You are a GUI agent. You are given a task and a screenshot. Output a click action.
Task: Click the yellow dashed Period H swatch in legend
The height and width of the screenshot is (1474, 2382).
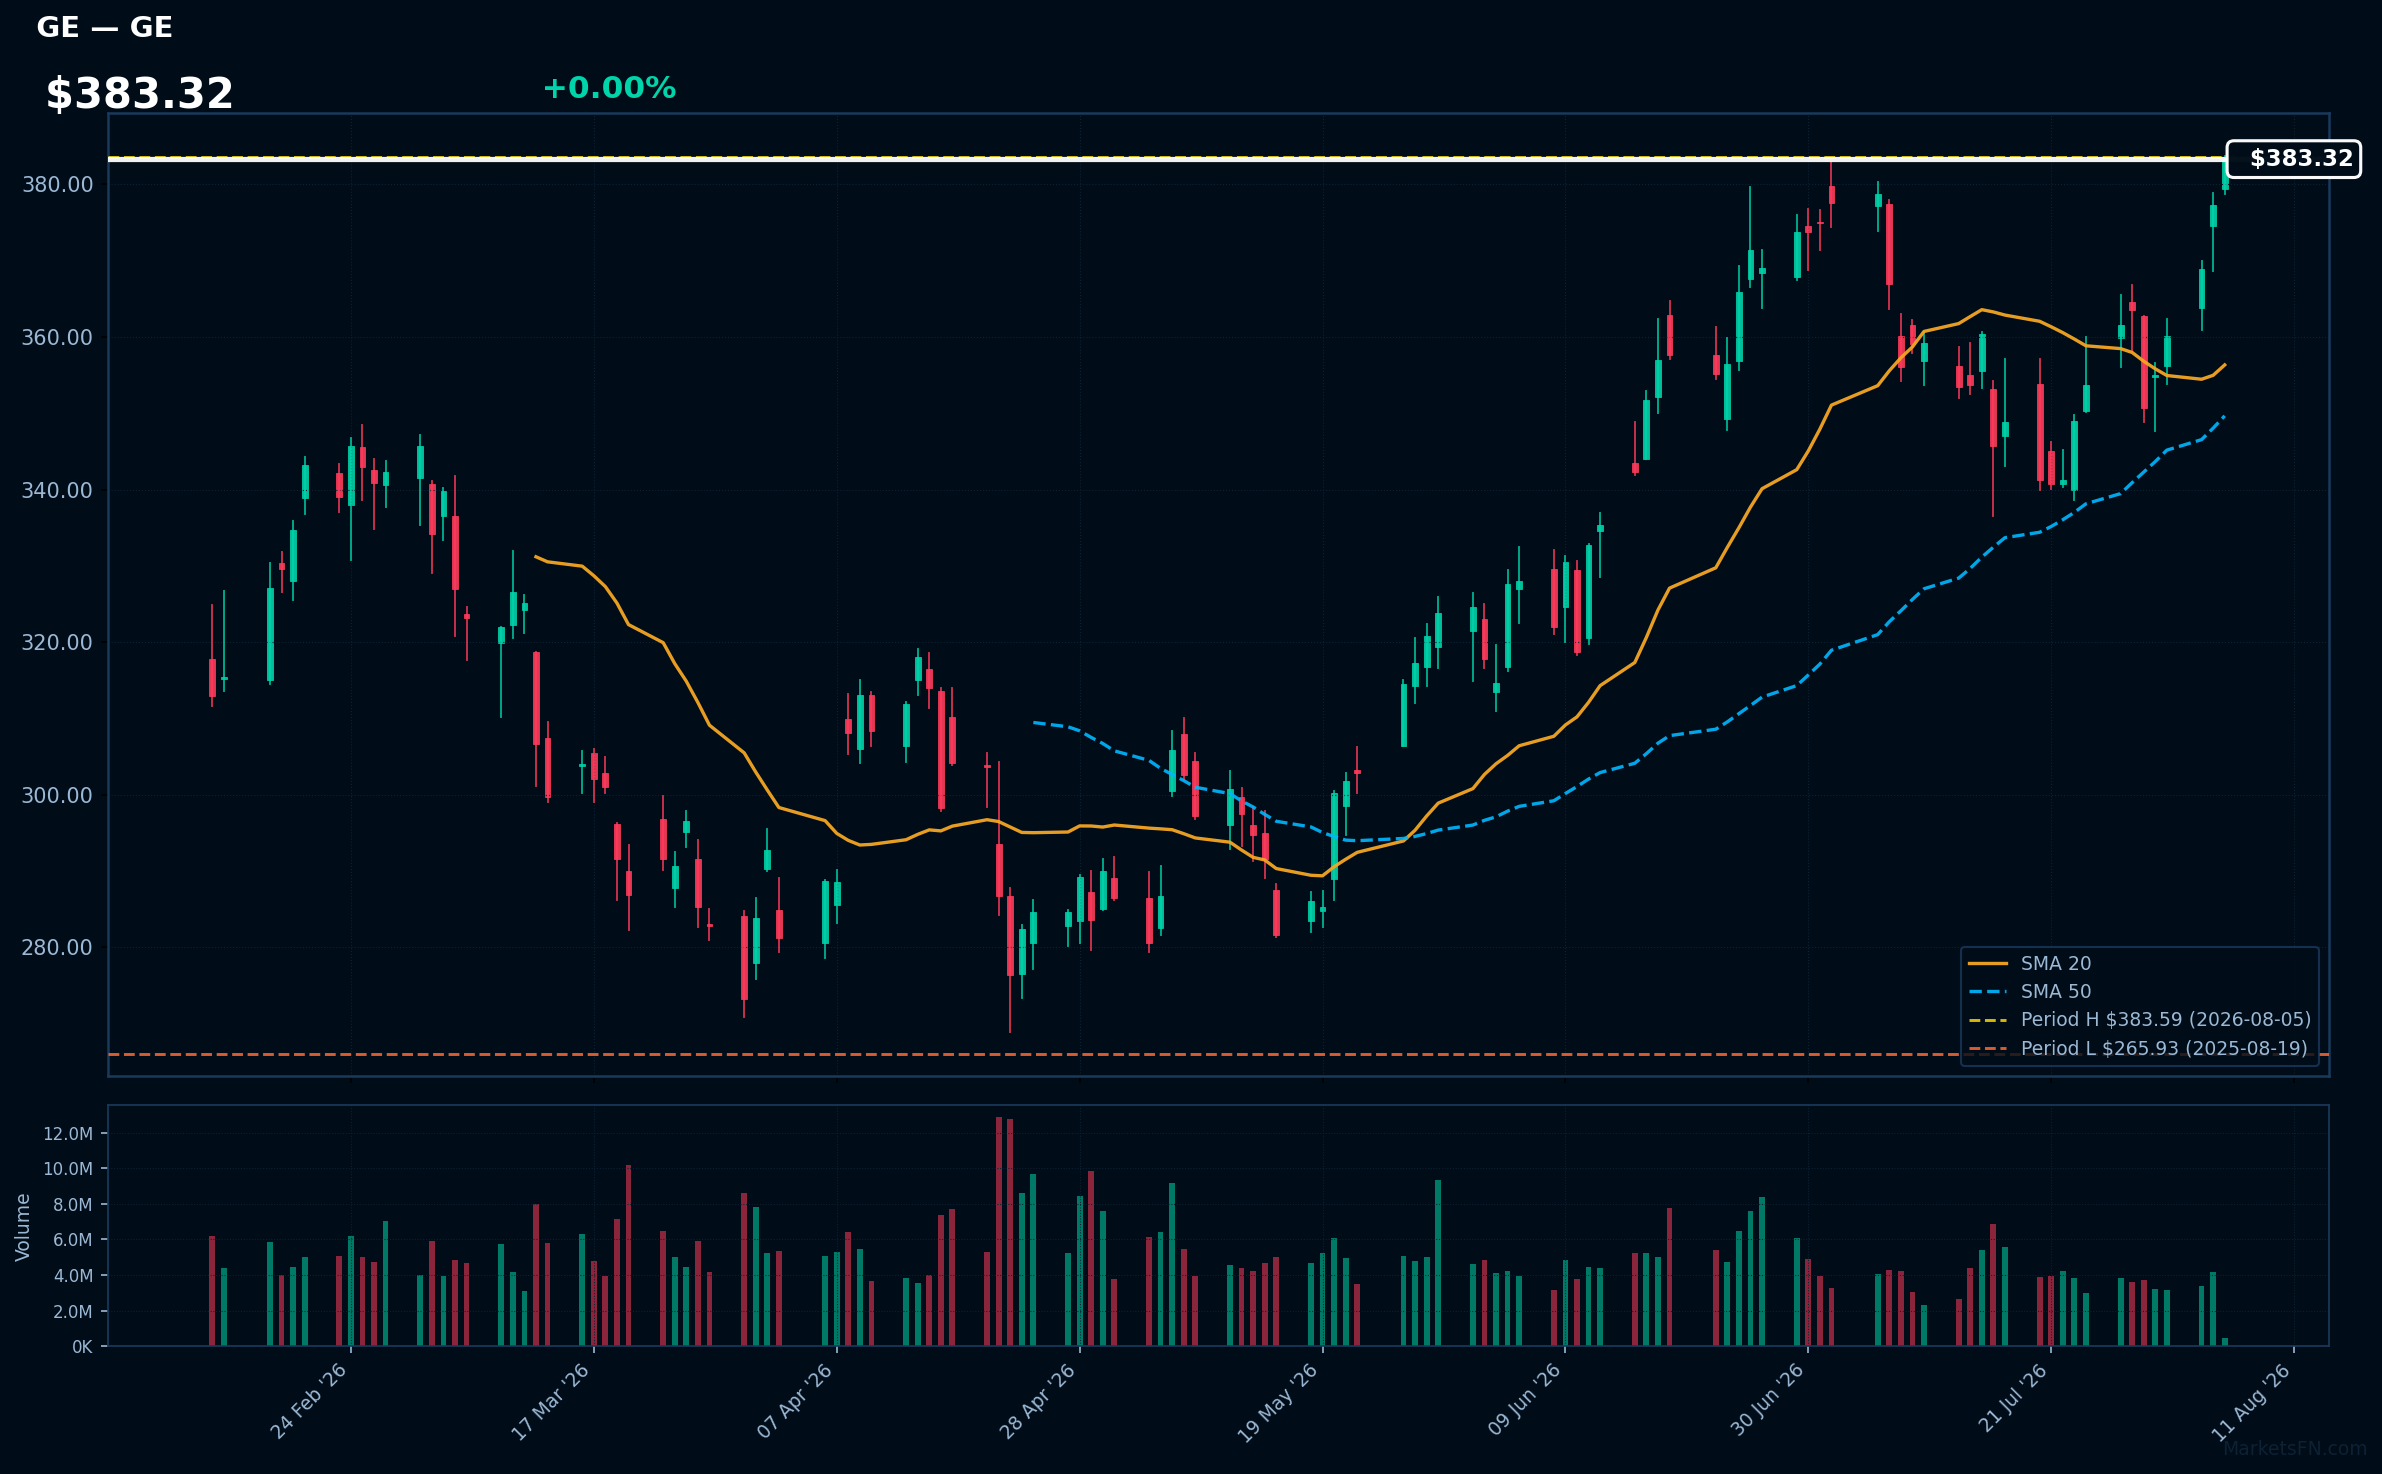tap(1988, 1020)
